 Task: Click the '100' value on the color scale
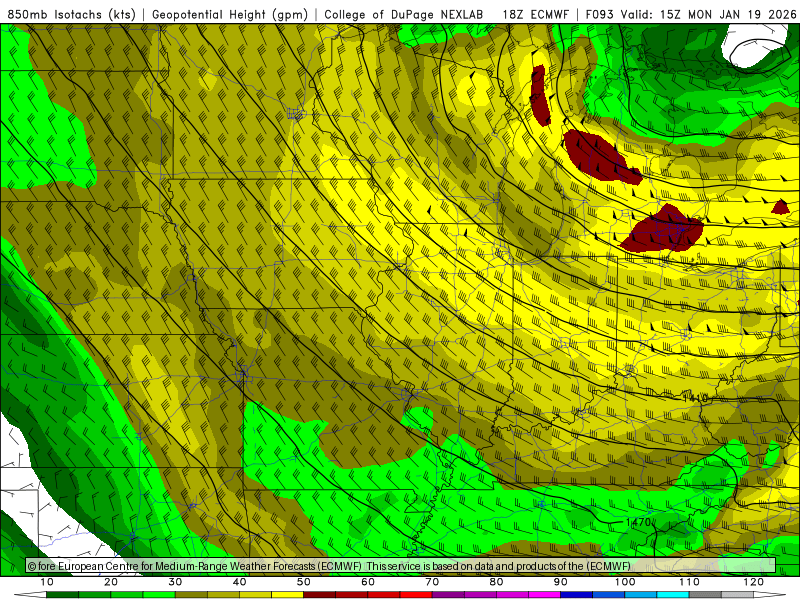(x=625, y=582)
